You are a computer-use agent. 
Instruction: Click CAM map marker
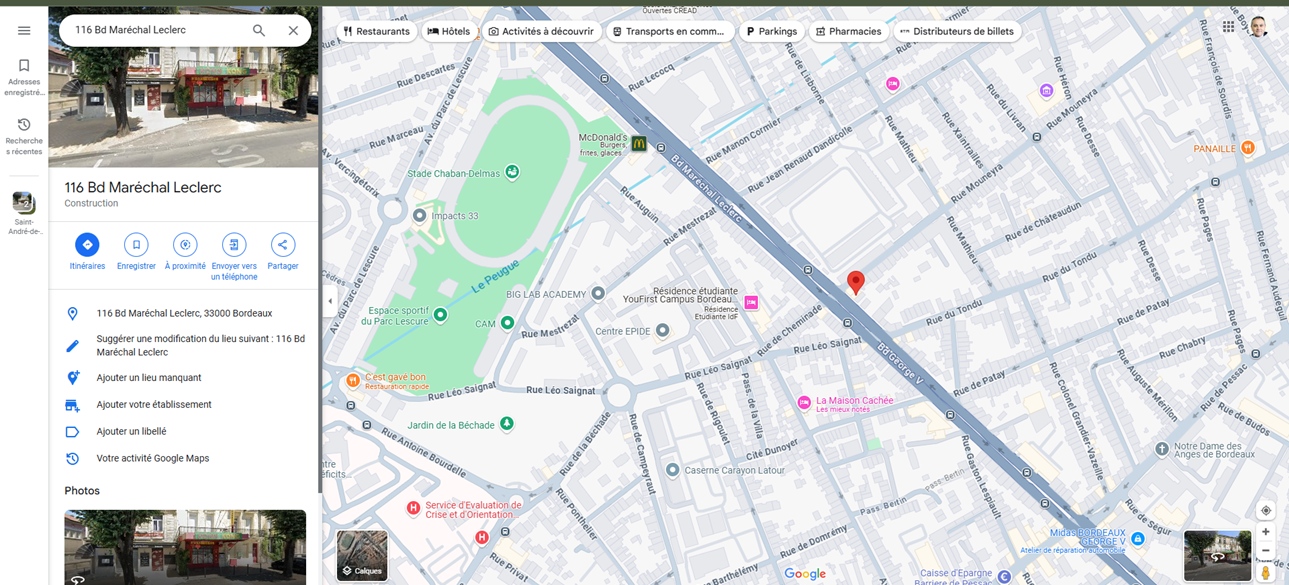pos(507,323)
